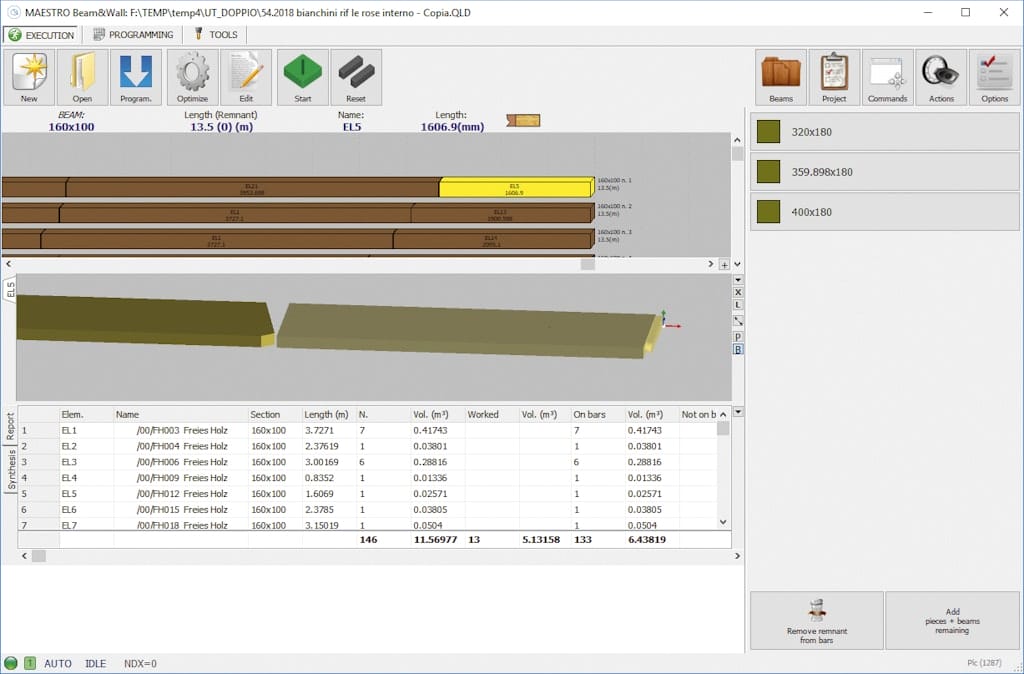Run Optimize with the gear icon
This screenshot has width=1024, height=674.
(192, 77)
